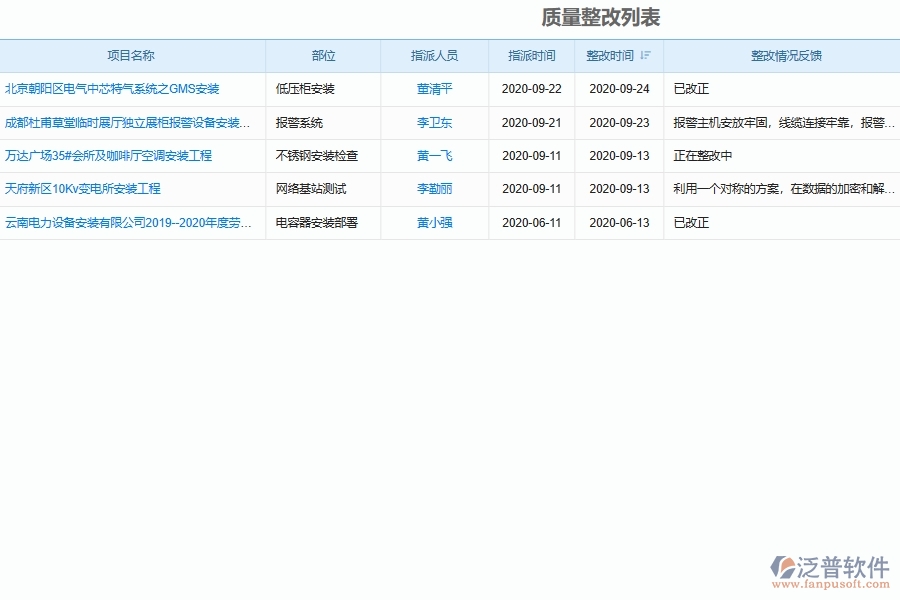View assignee 董清平's details
Viewport: 900px width, 600px height.
[x=433, y=88]
